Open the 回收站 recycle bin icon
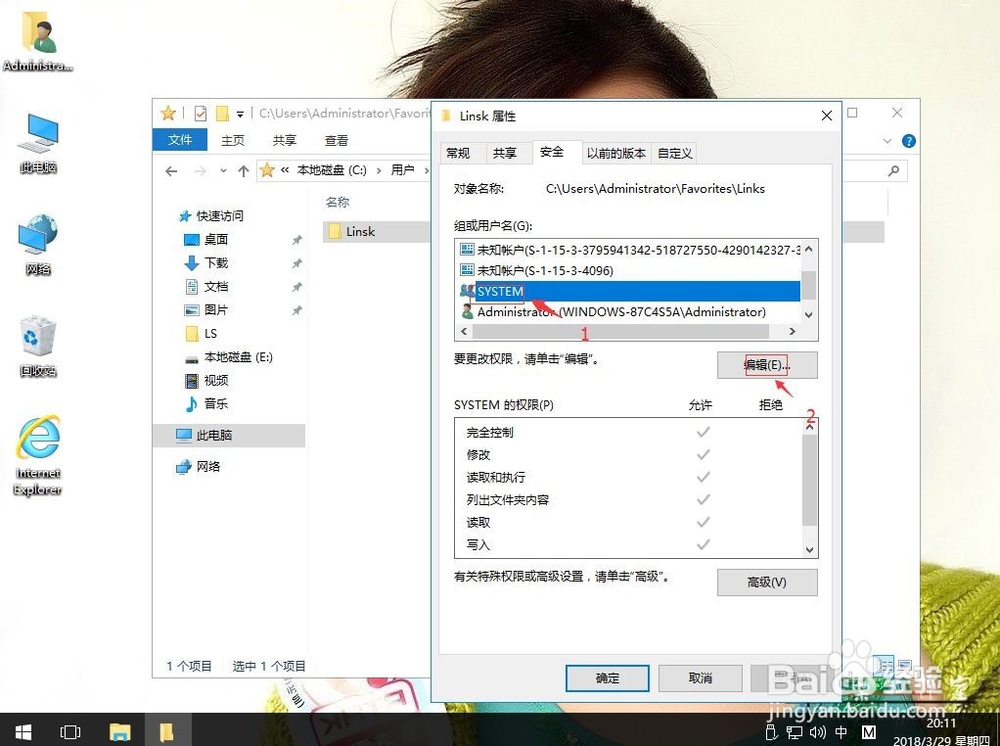The height and width of the screenshot is (746, 1000). point(38,346)
